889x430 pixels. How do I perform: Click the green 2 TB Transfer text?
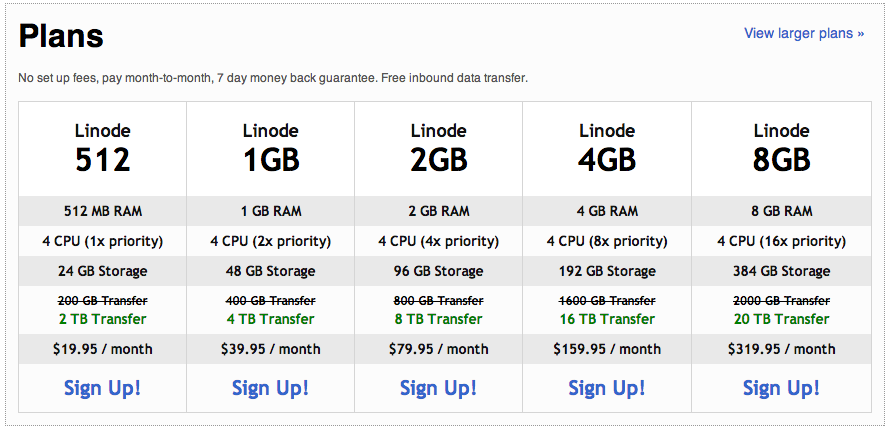pyautogui.click(x=102, y=319)
